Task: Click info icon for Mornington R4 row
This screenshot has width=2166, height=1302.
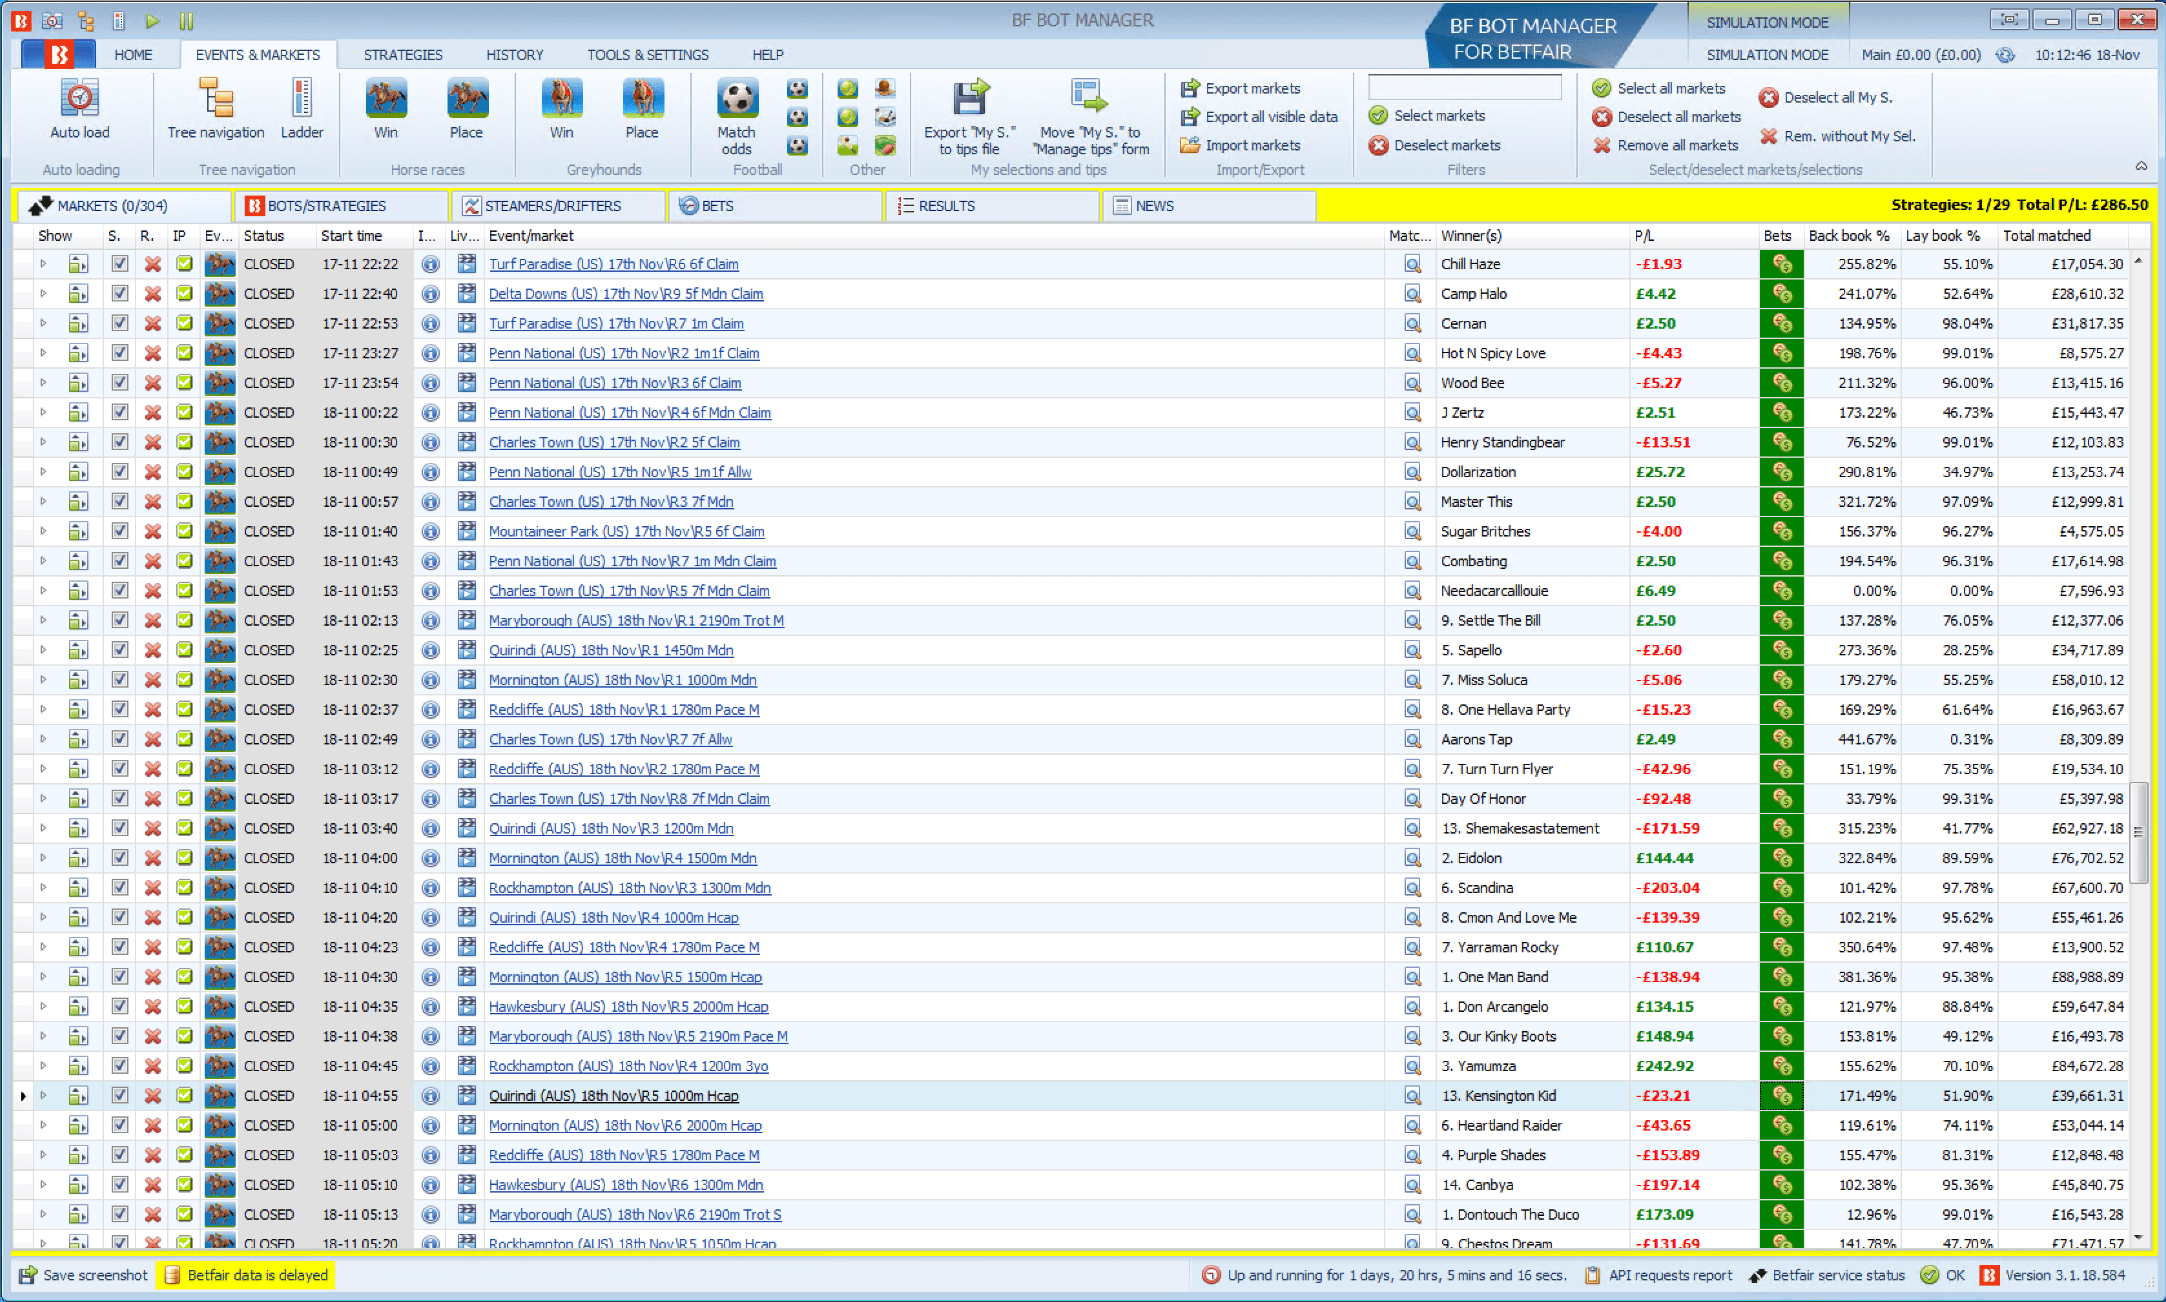Action: pos(430,859)
